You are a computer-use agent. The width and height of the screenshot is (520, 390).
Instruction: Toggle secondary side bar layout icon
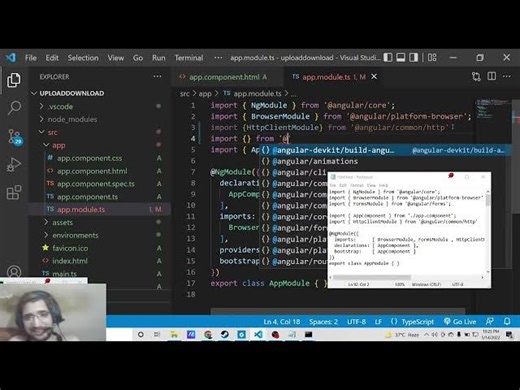pos(414,58)
